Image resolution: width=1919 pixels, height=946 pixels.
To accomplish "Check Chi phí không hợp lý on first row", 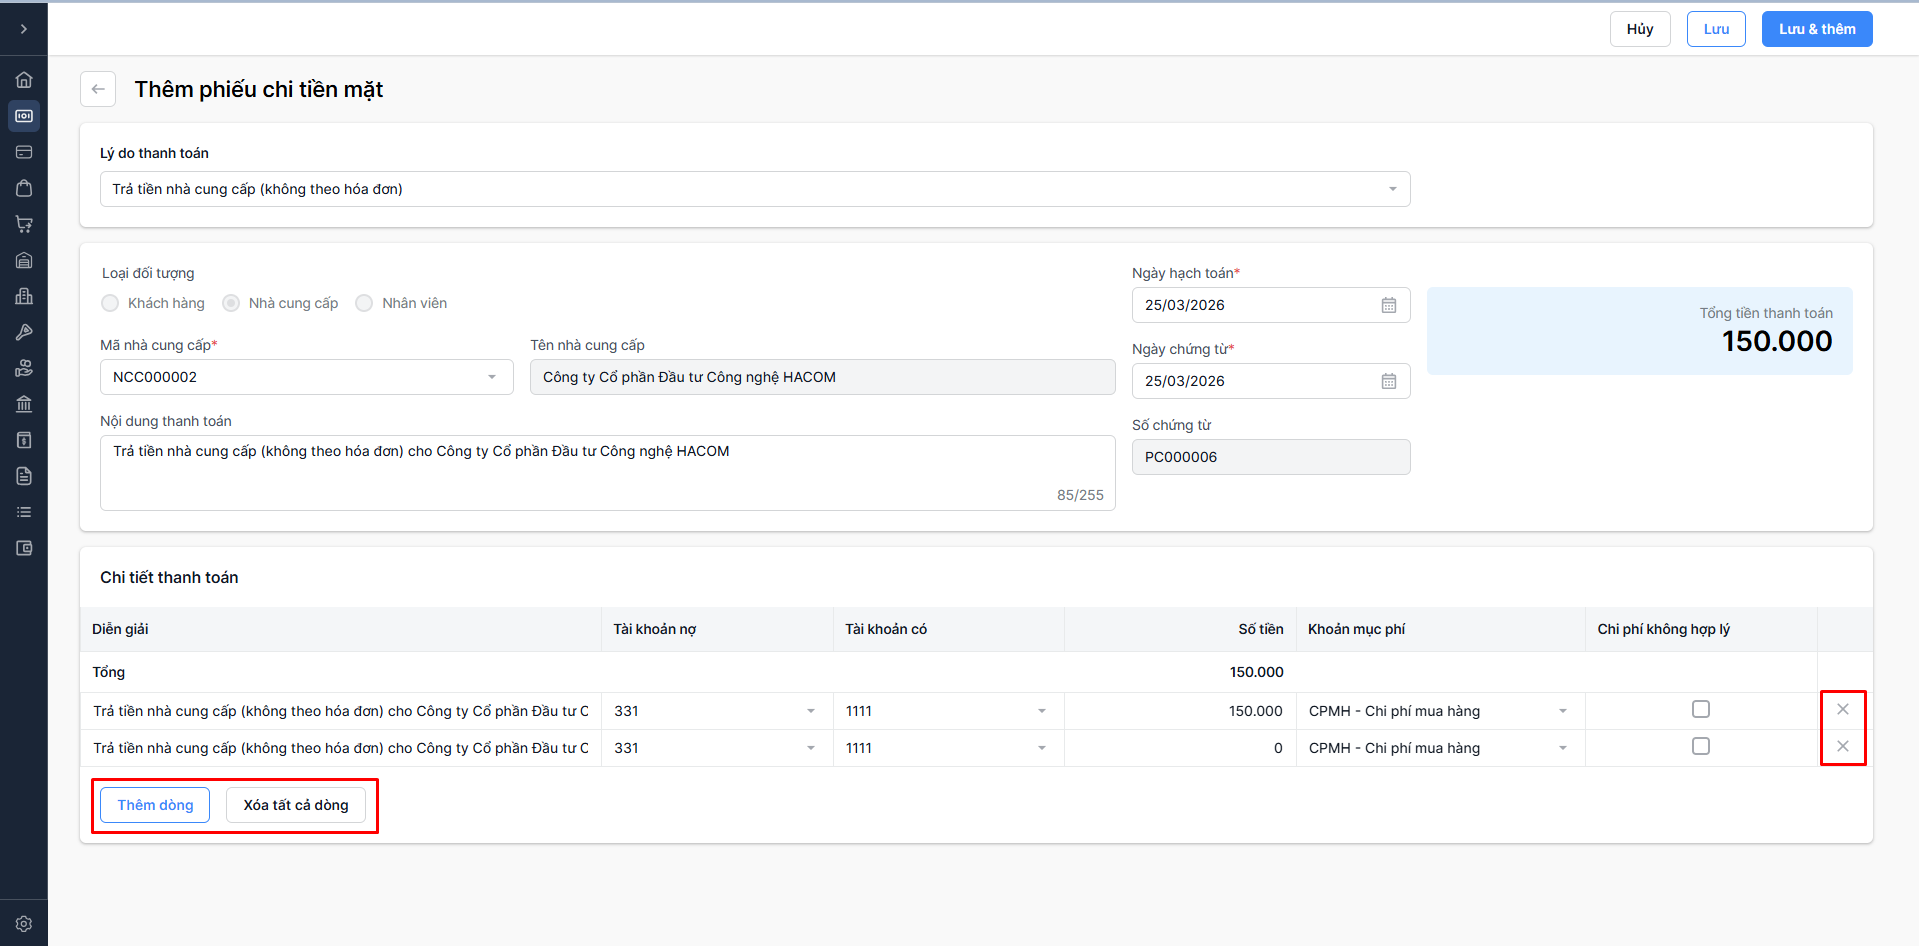I will (1700, 709).
